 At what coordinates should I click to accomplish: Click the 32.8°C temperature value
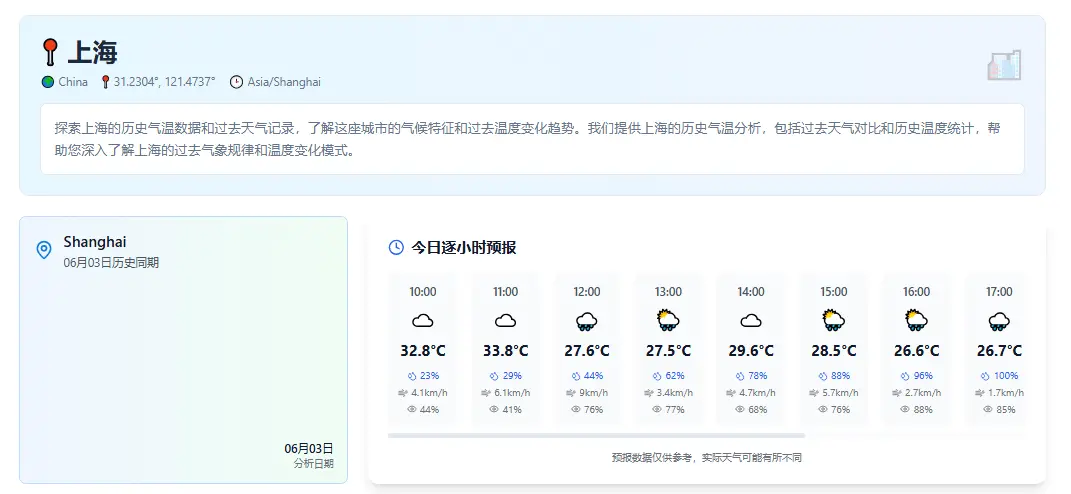point(423,351)
